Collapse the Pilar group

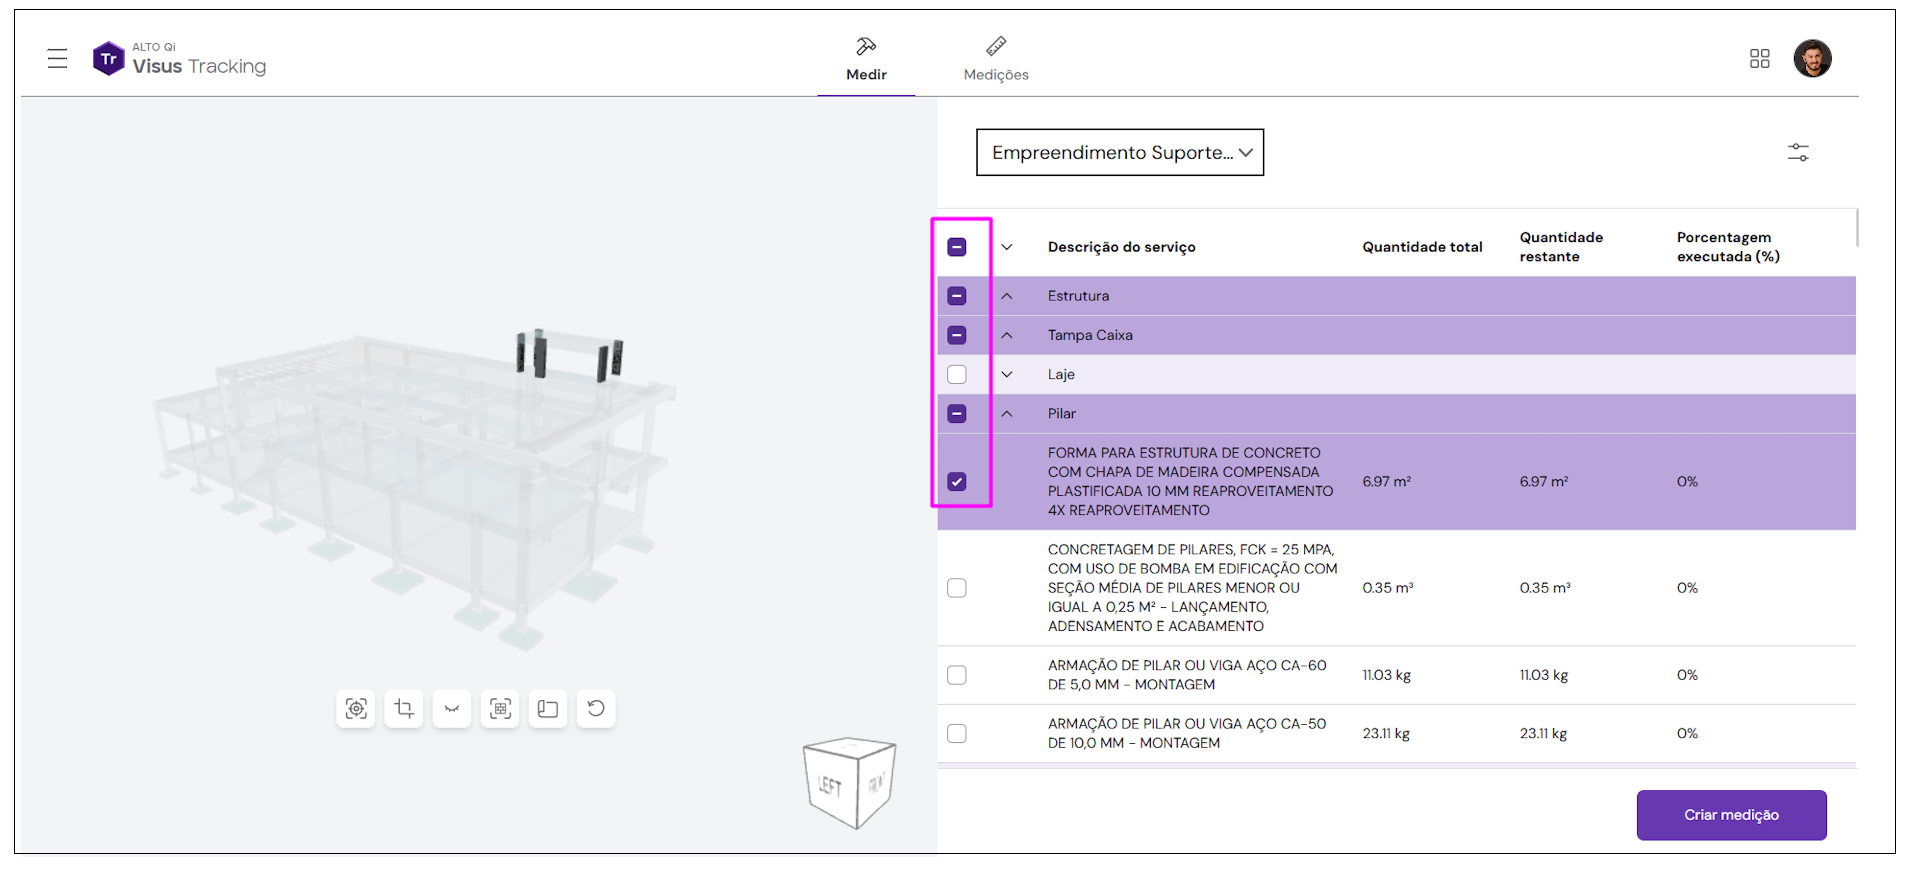click(x=1007, y=414)
